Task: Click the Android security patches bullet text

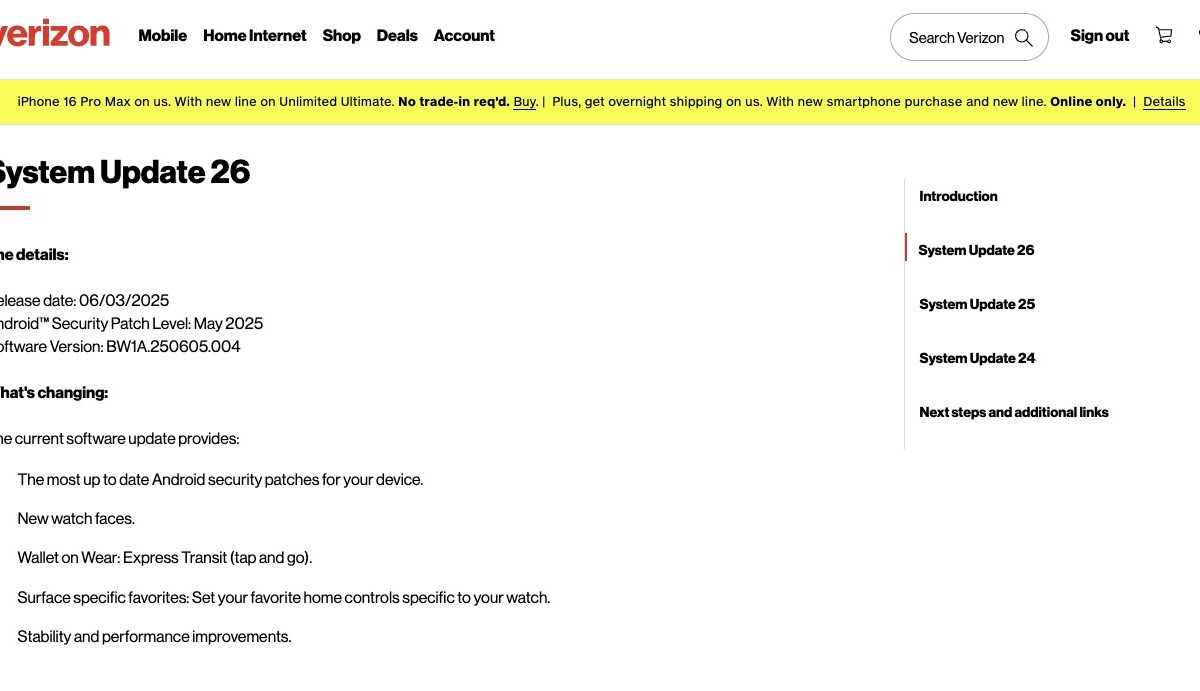Action: tap(220, 479)
